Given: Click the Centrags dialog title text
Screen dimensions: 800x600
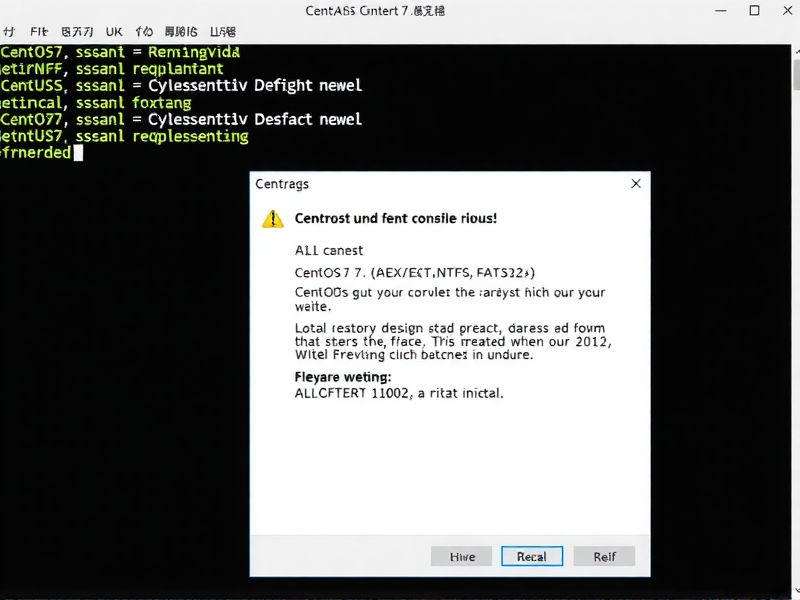Looking at the screenshot, I should [282, 184].
